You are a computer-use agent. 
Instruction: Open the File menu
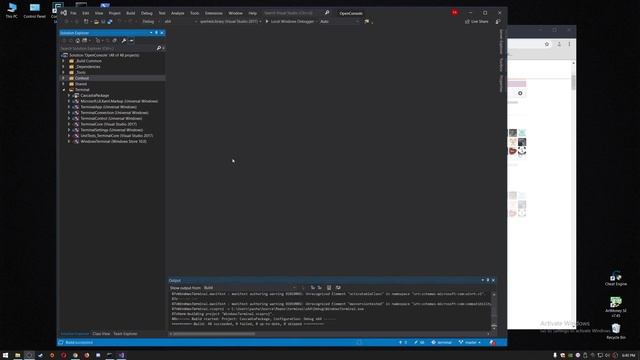[73, 13]
